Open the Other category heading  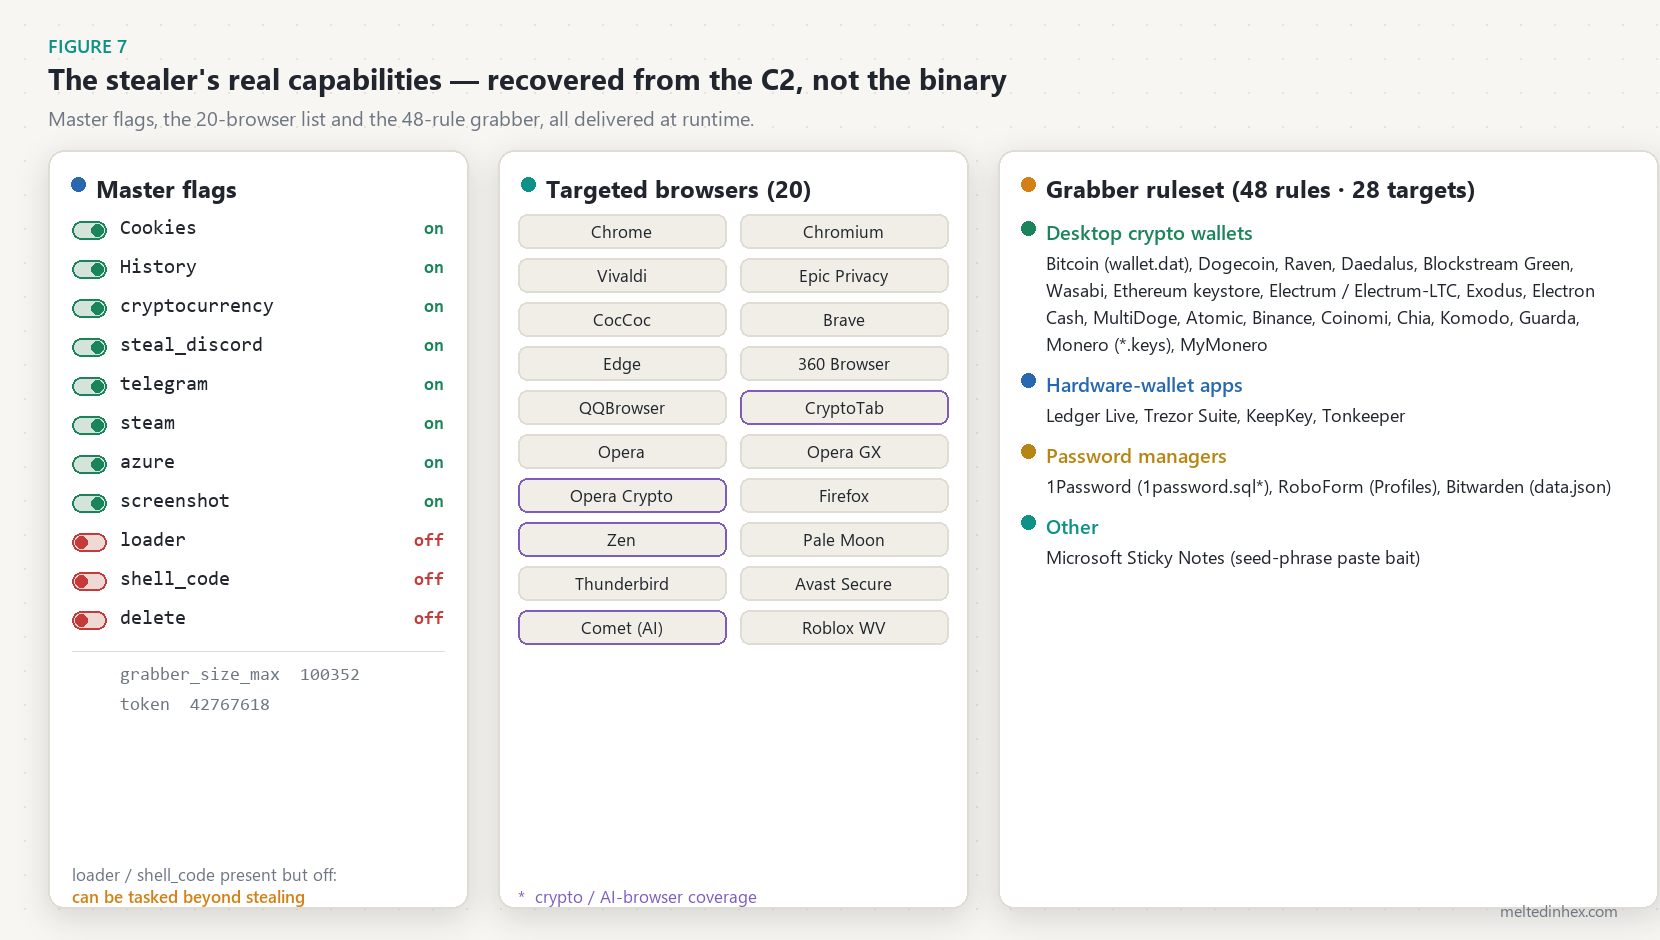[x=1072, y=527]
